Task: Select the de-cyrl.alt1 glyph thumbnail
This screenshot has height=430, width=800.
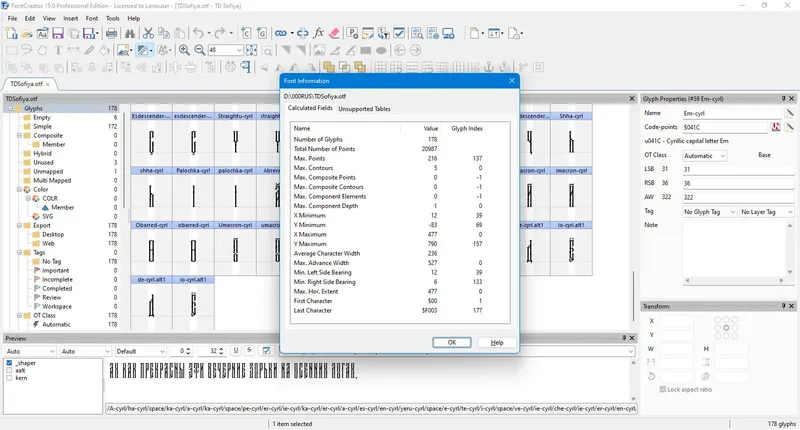Action: (x=152, y=302)
